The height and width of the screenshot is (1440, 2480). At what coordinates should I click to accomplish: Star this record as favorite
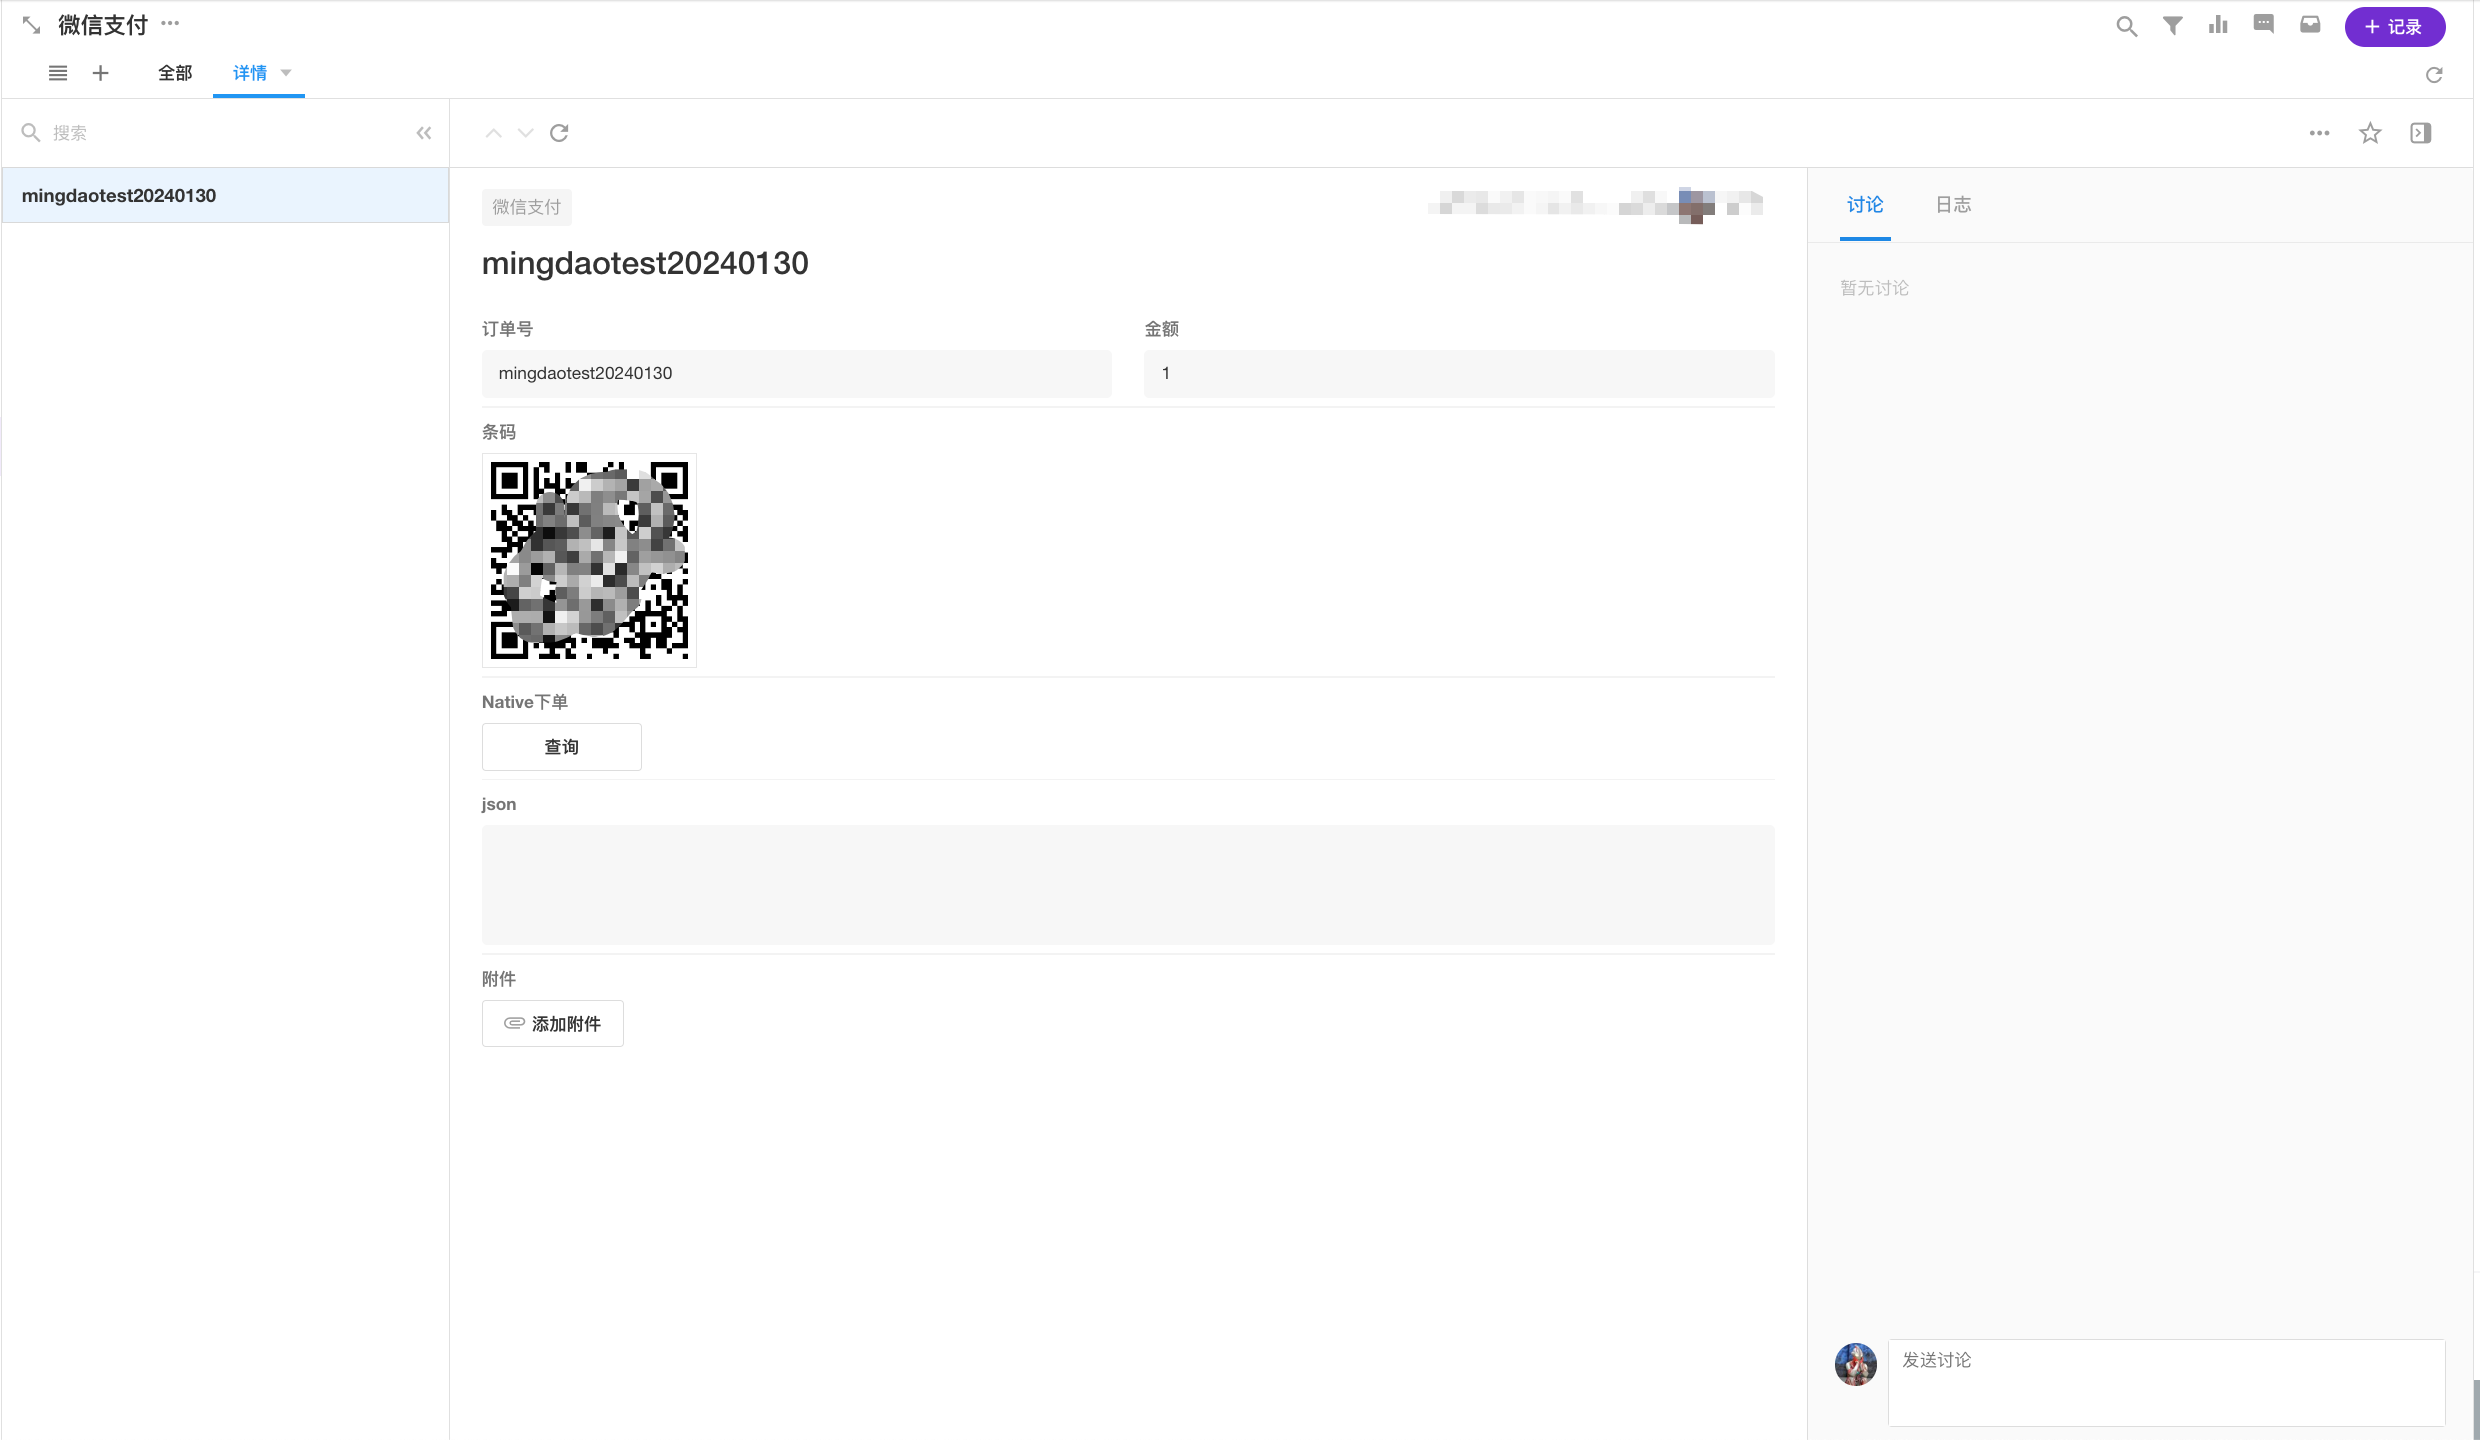pyautogui.click(x=2370, y=133)
